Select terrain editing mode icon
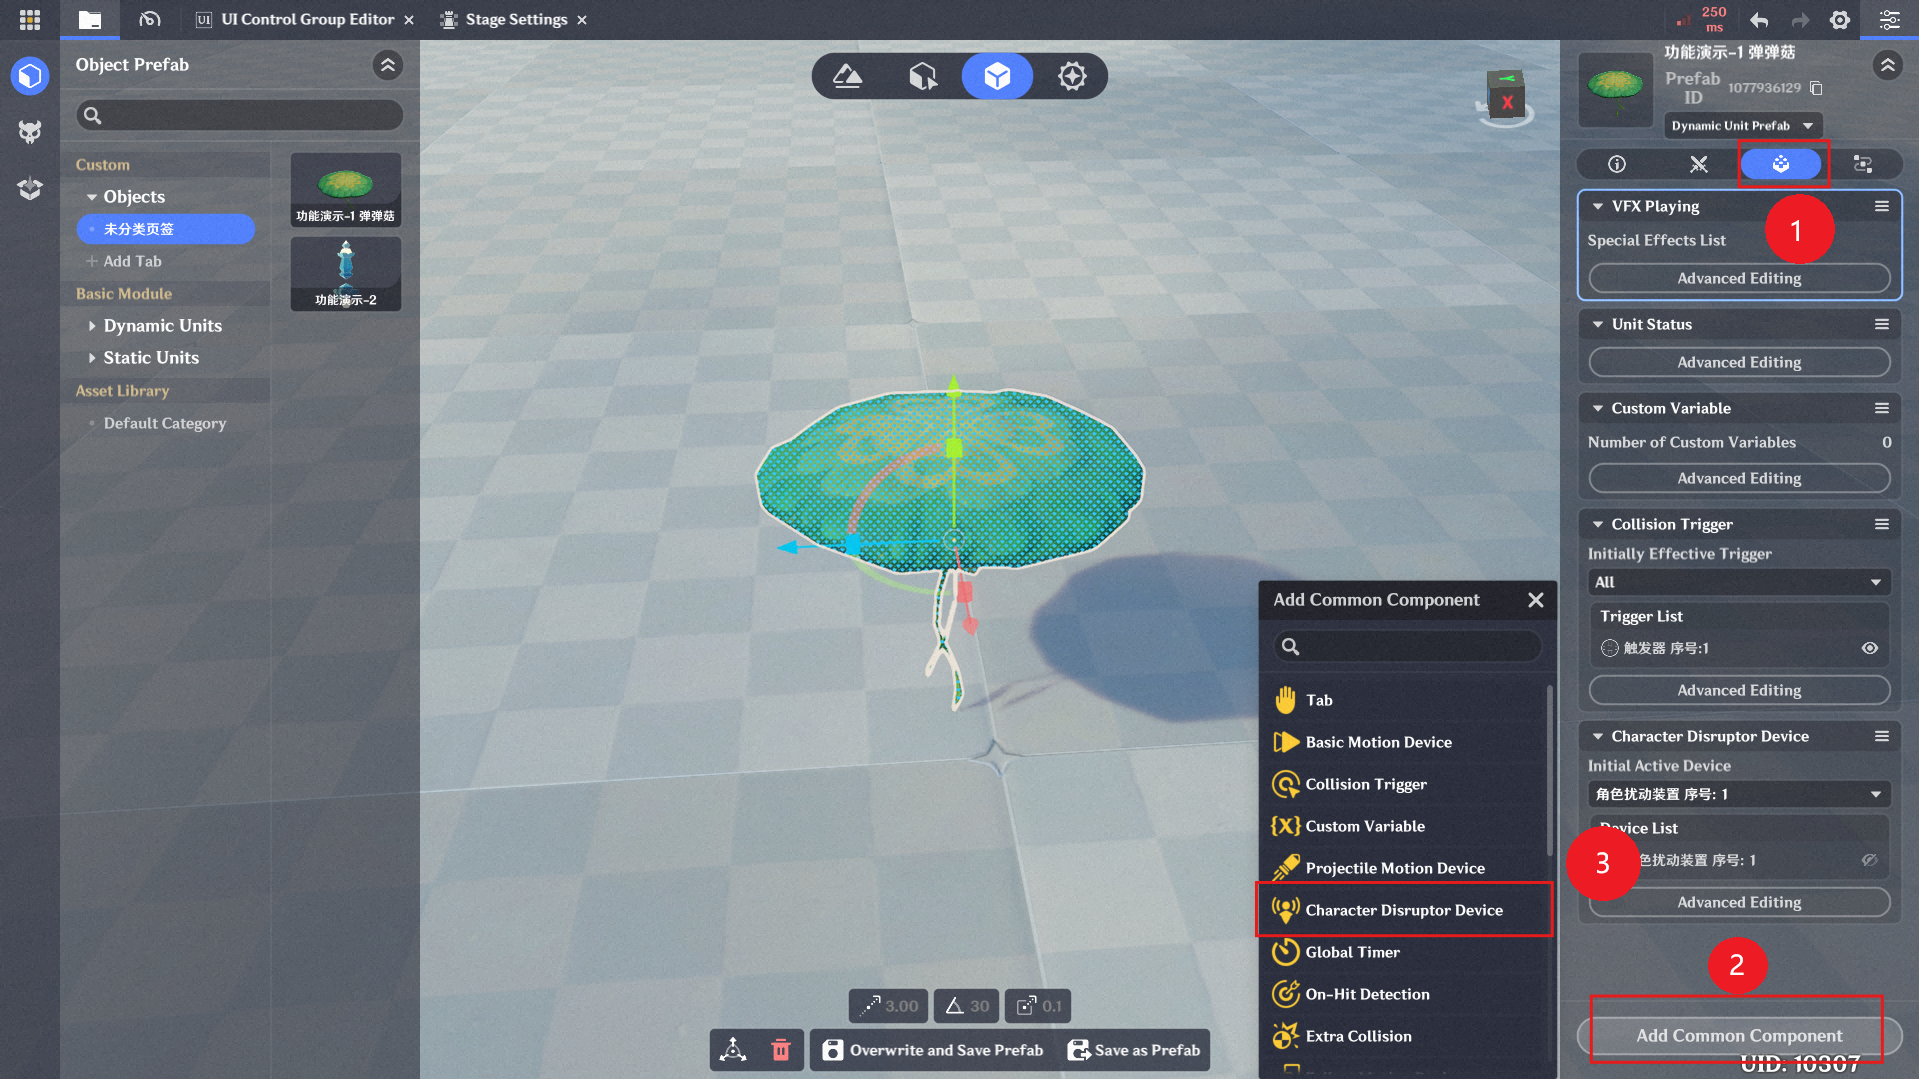 [848, 76]
